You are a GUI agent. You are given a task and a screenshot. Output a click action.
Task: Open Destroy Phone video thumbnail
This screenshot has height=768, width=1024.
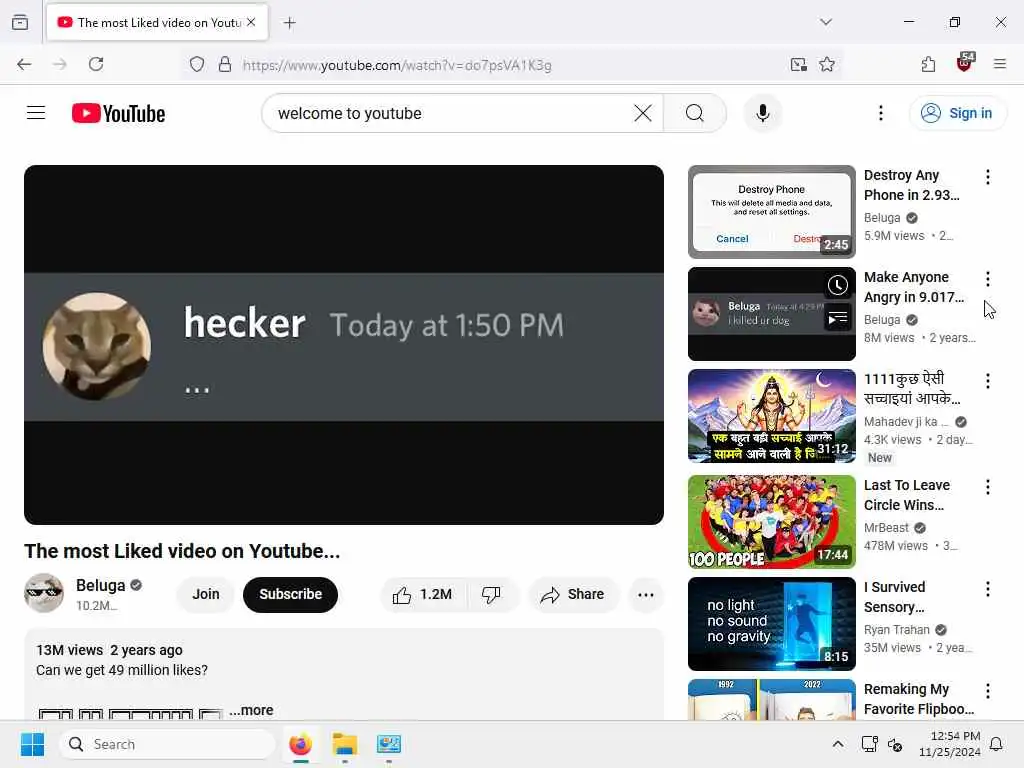tap(771, 212)
